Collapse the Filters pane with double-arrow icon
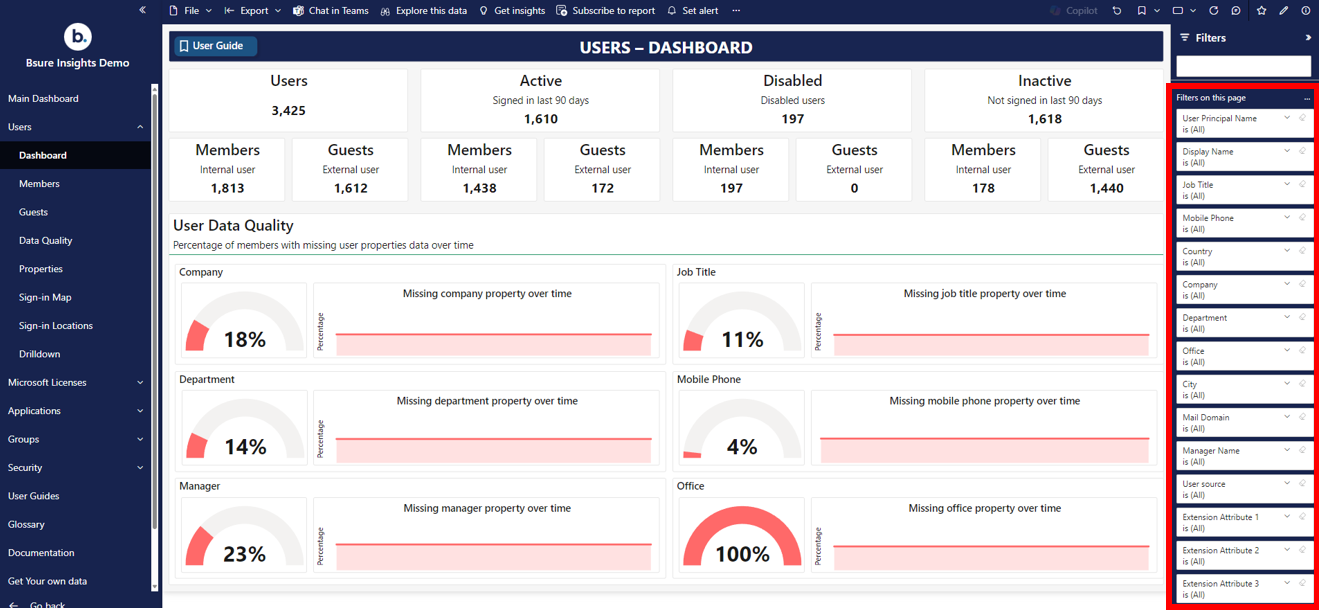 coord(1308,38)
